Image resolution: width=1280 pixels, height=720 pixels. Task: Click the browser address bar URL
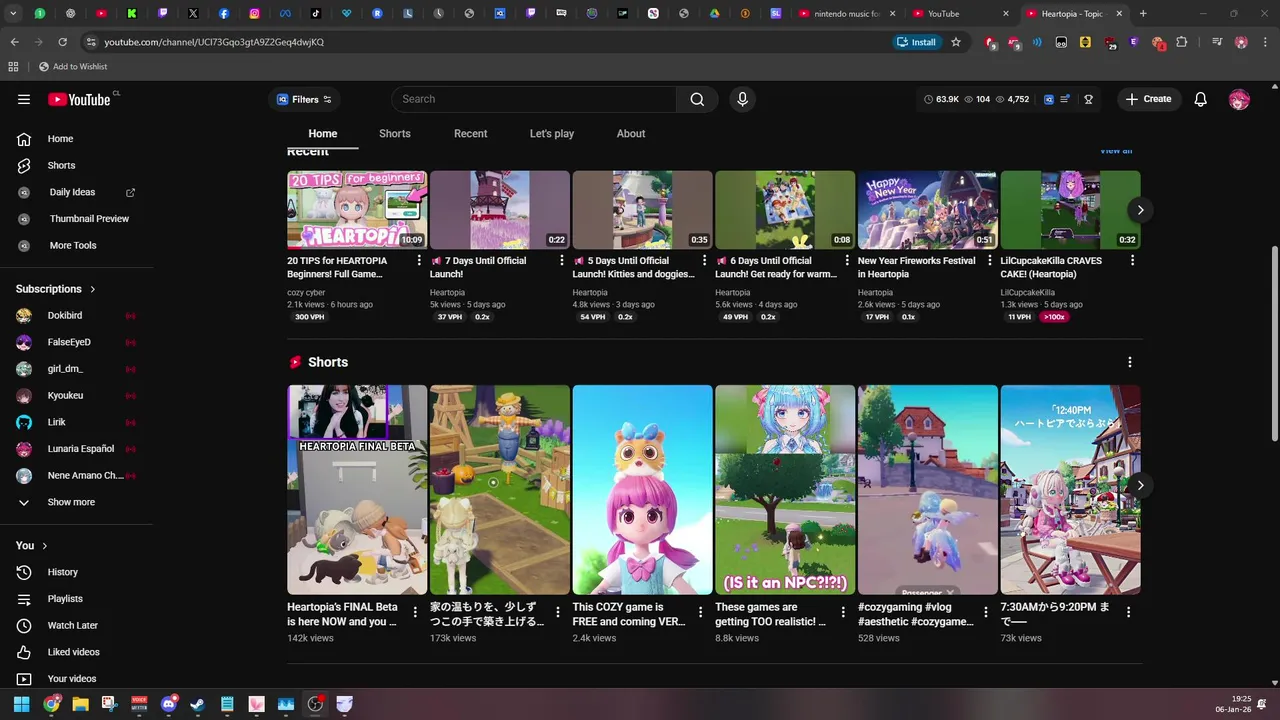coord(214,42)
